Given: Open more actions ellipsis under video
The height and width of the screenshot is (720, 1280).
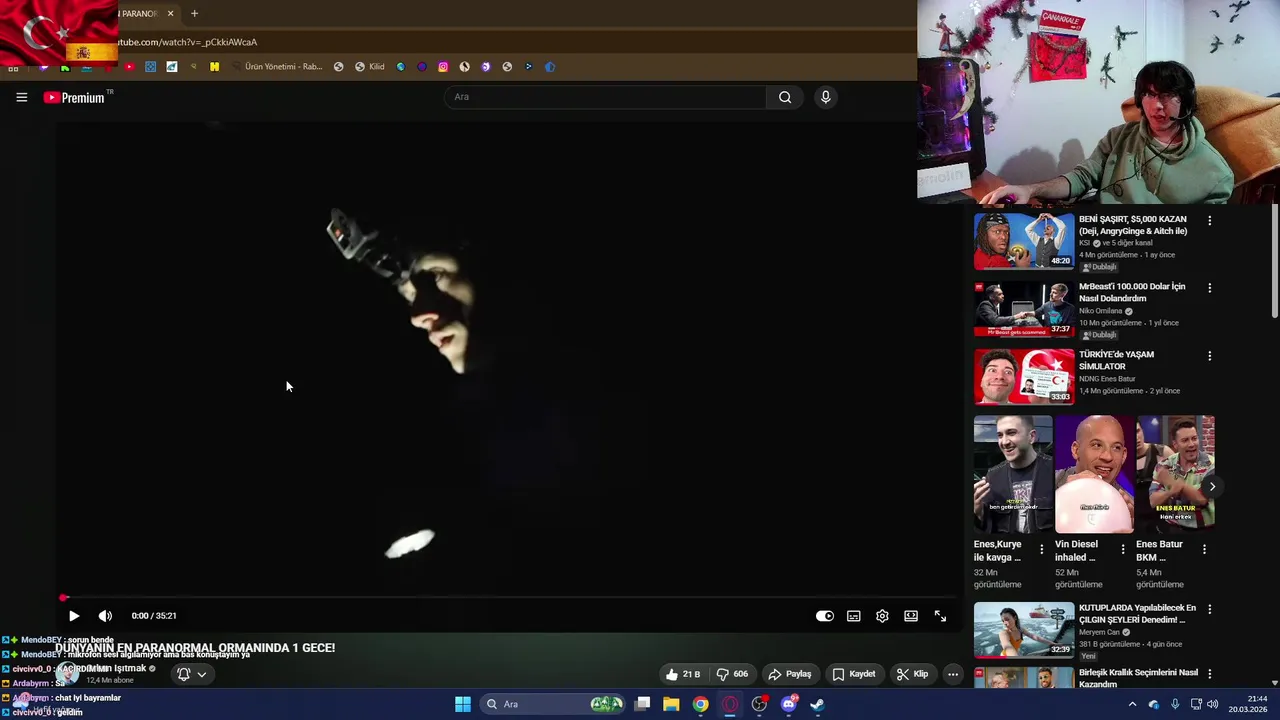Looking at the screenshot, I should click(953, 674).
